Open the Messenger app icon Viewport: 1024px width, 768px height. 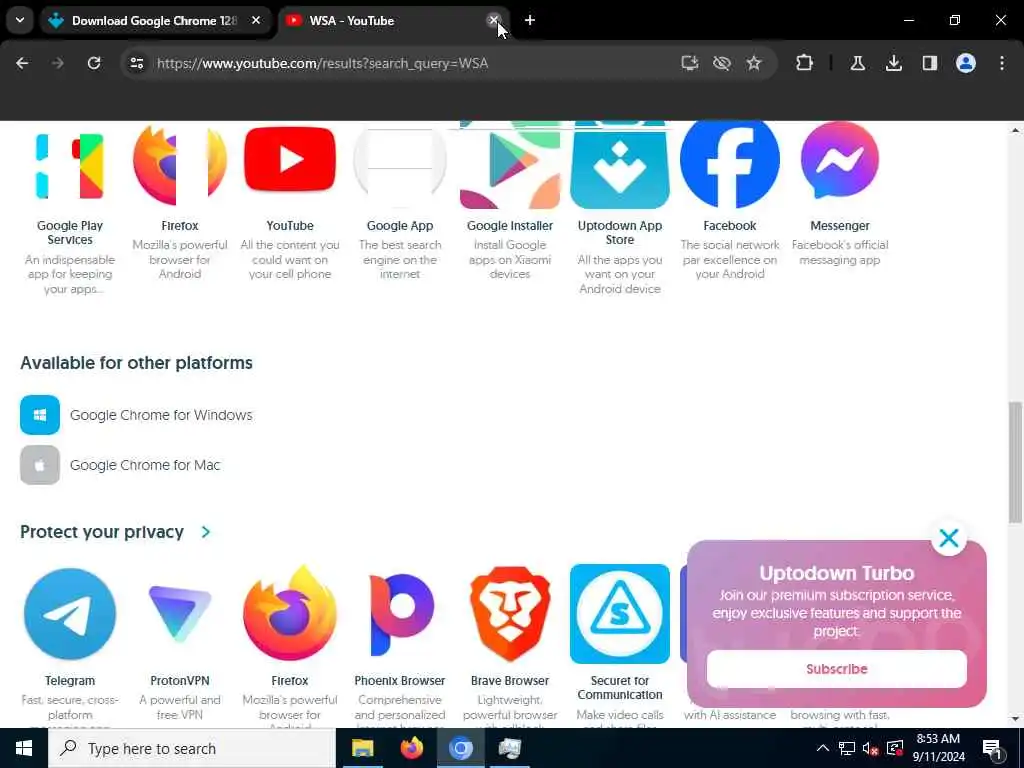coord(840,159)
